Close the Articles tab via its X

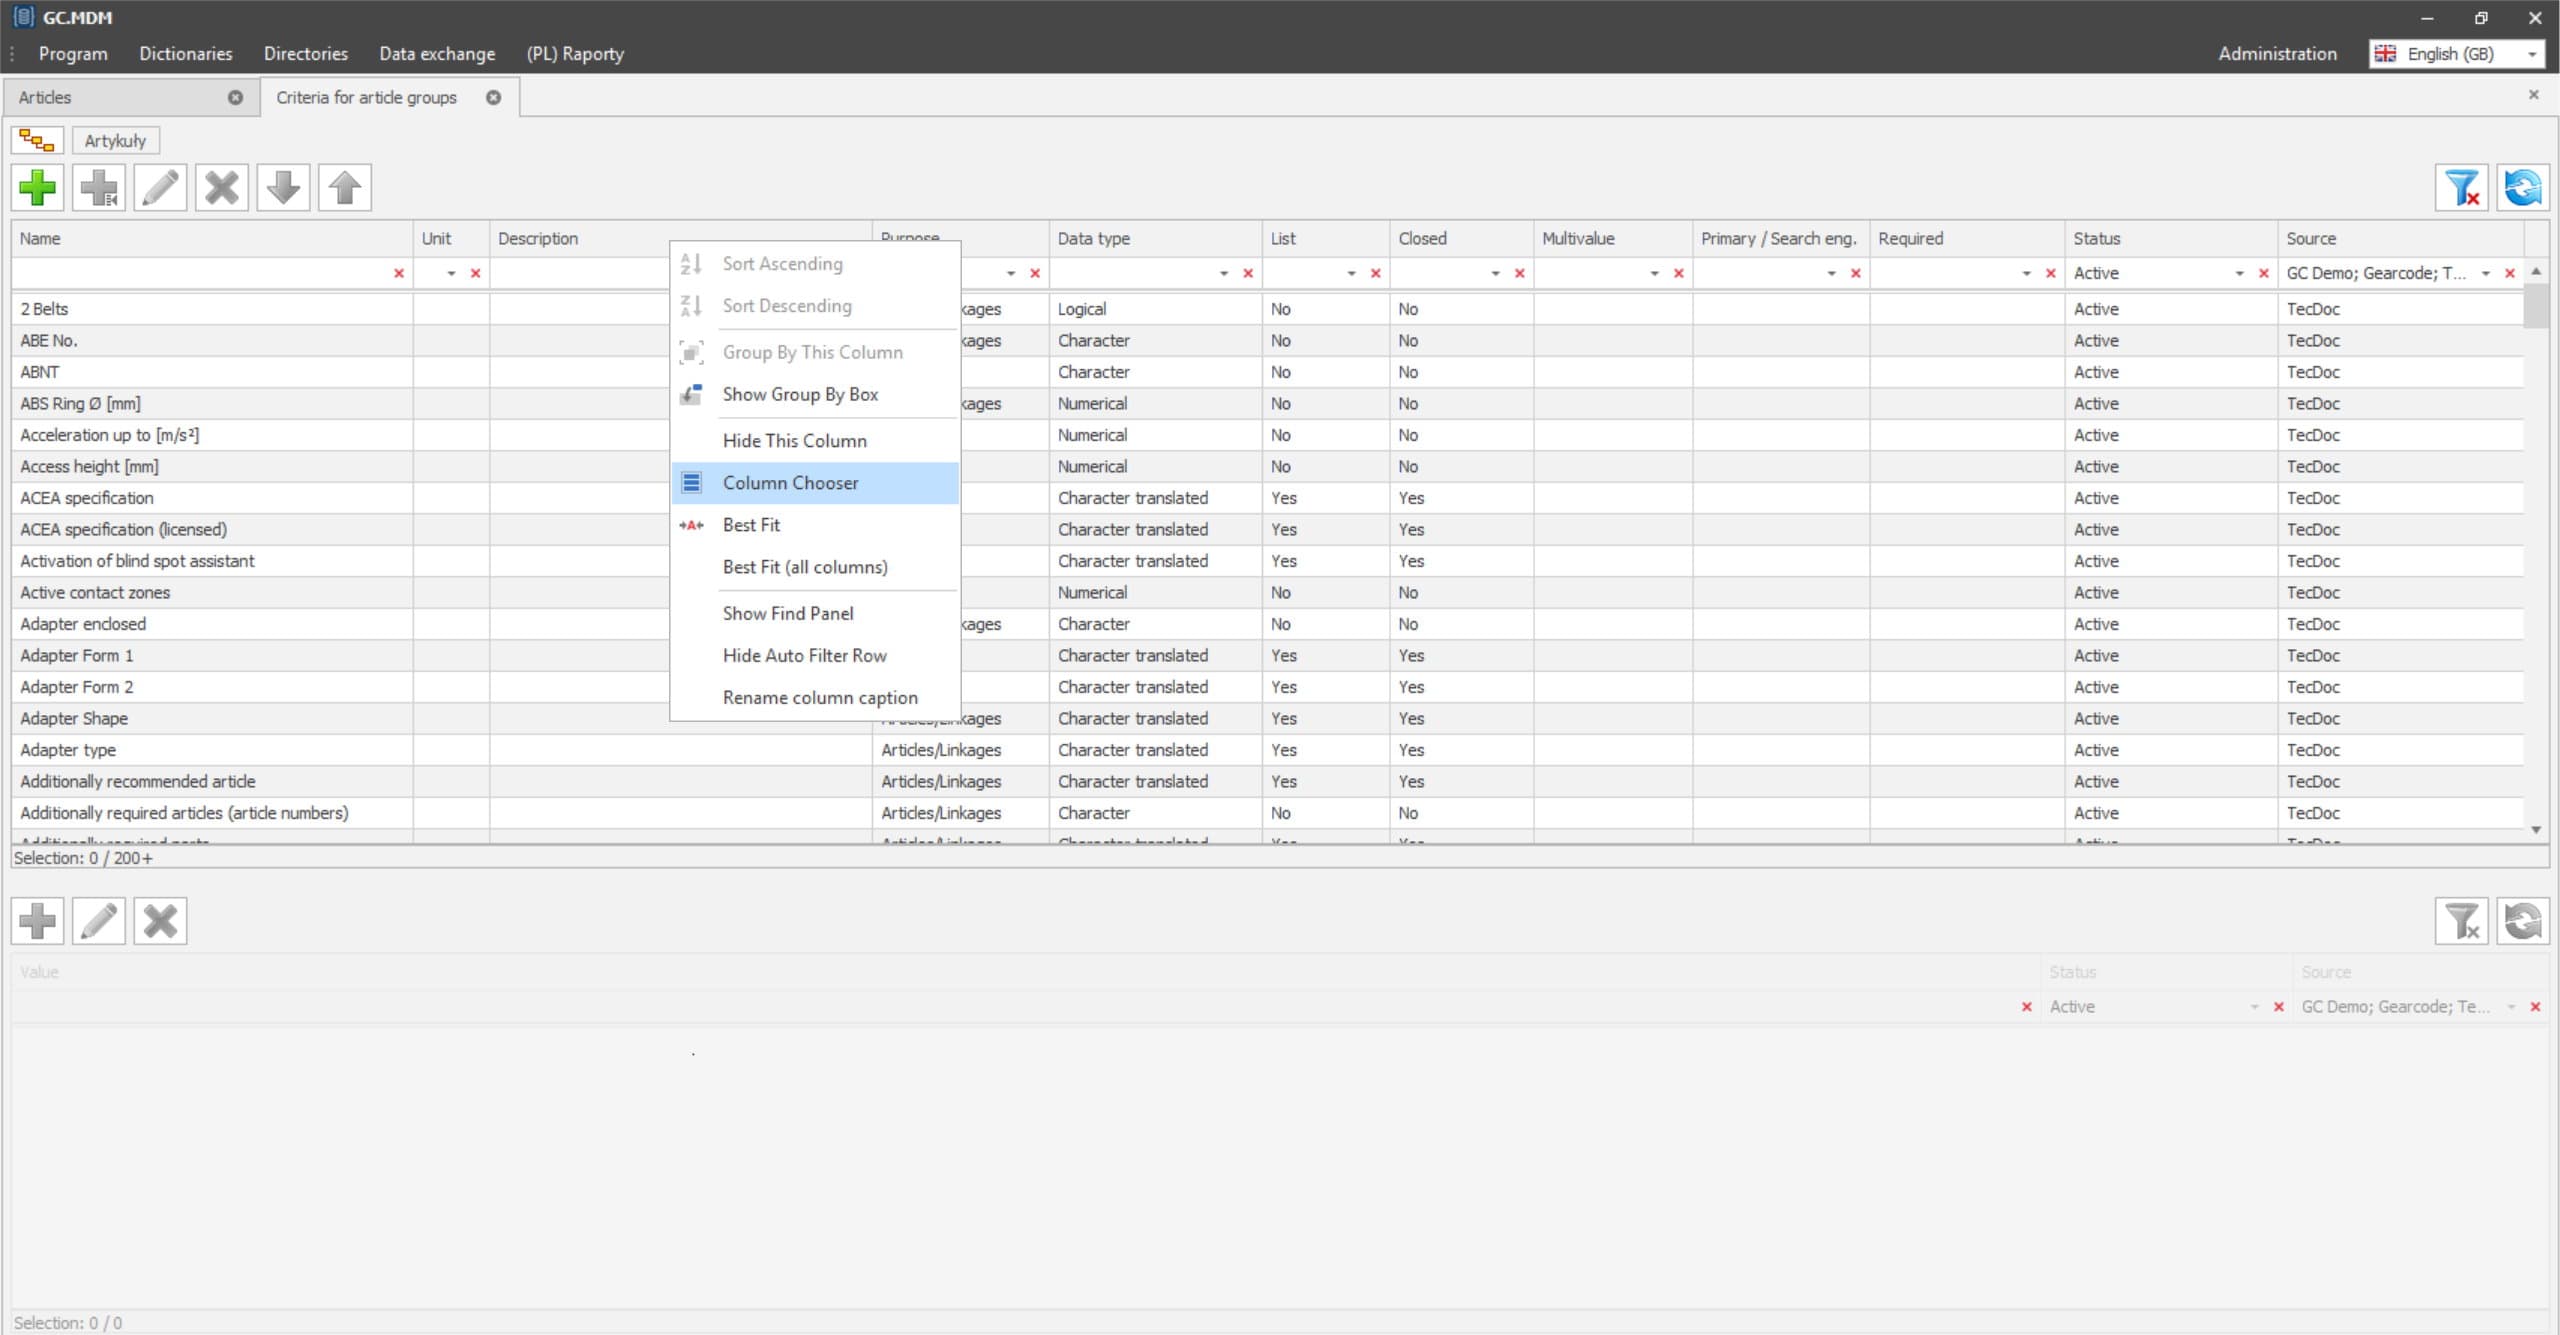[235, 97]
